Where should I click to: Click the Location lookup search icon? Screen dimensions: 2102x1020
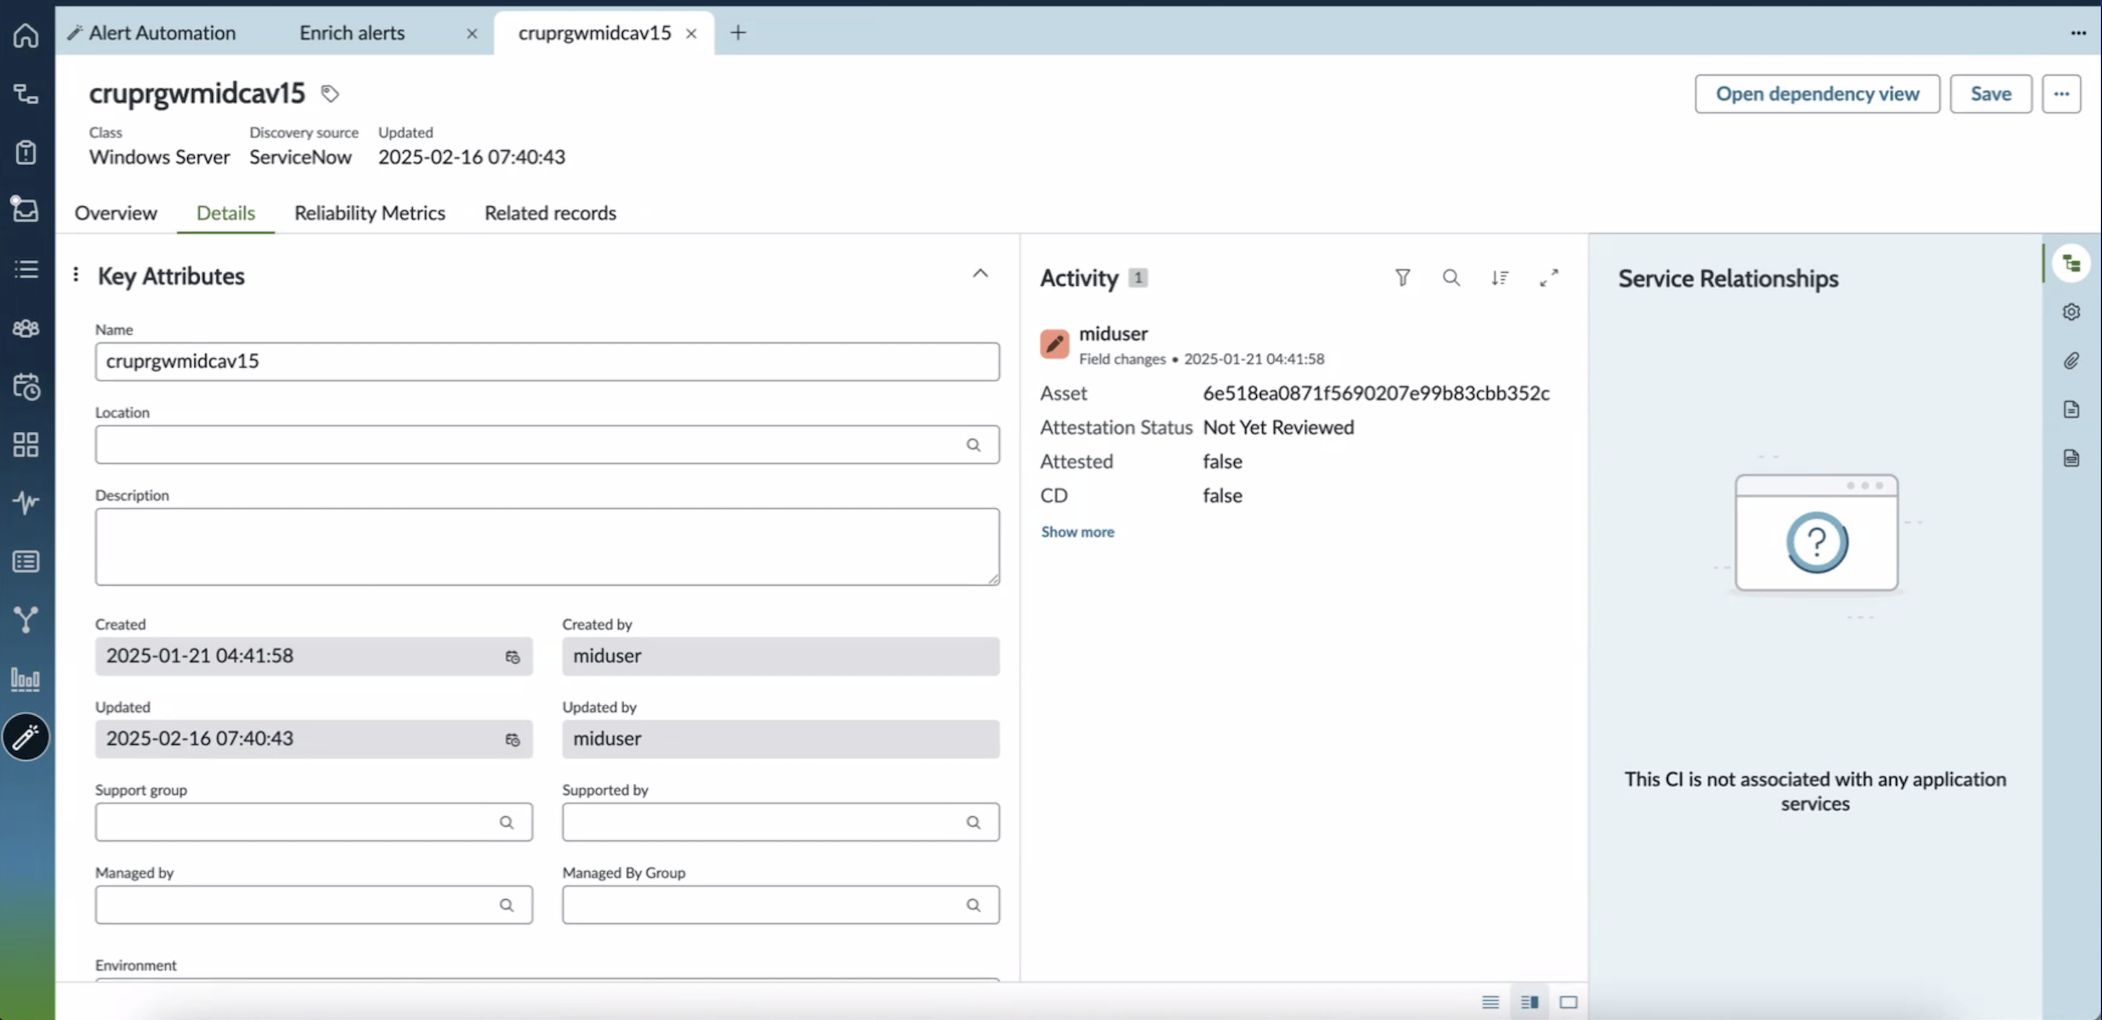pyautogui.click(x=973, y=445)
